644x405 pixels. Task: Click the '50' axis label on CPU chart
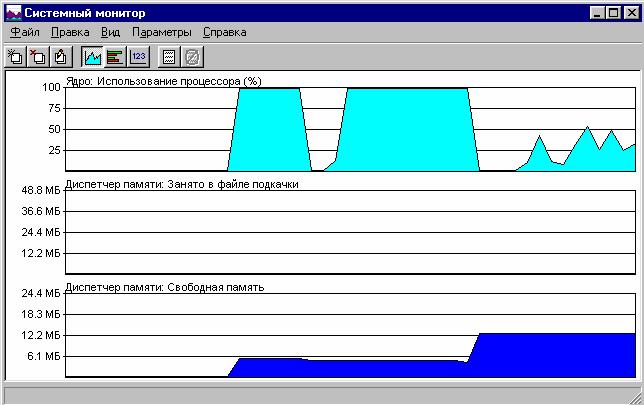pos(54,129)
